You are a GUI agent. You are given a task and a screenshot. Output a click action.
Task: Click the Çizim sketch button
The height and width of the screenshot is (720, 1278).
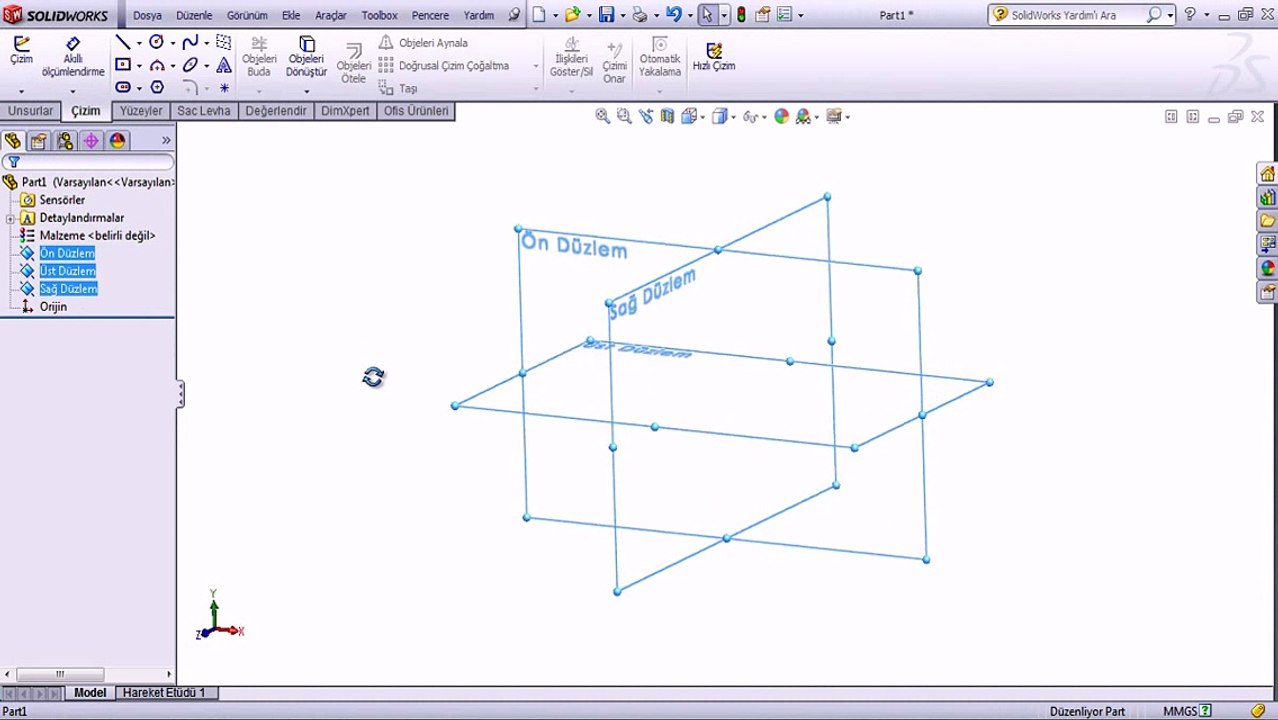pyautogui.click(x=21, y=51)
